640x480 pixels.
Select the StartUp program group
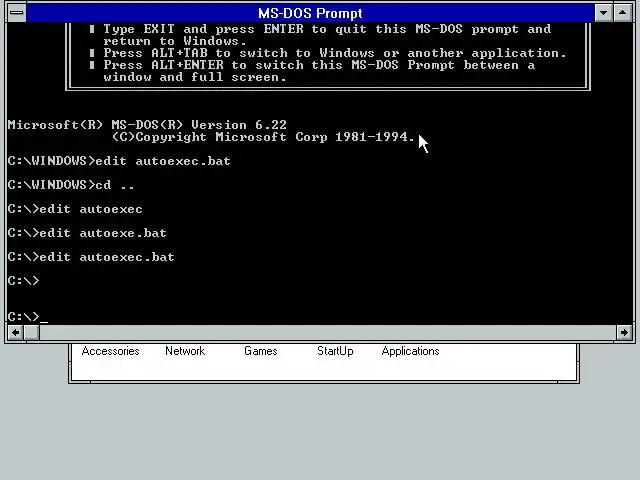(335, 351)
